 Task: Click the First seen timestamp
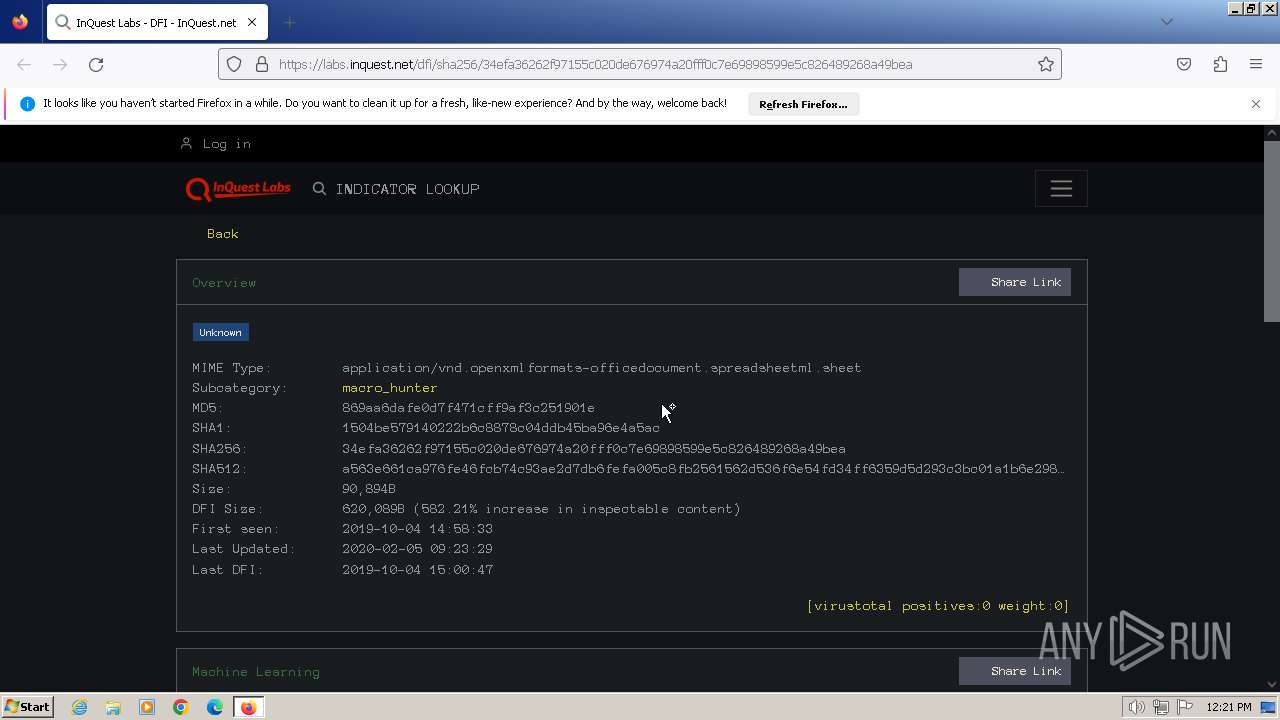pos(417,529)
